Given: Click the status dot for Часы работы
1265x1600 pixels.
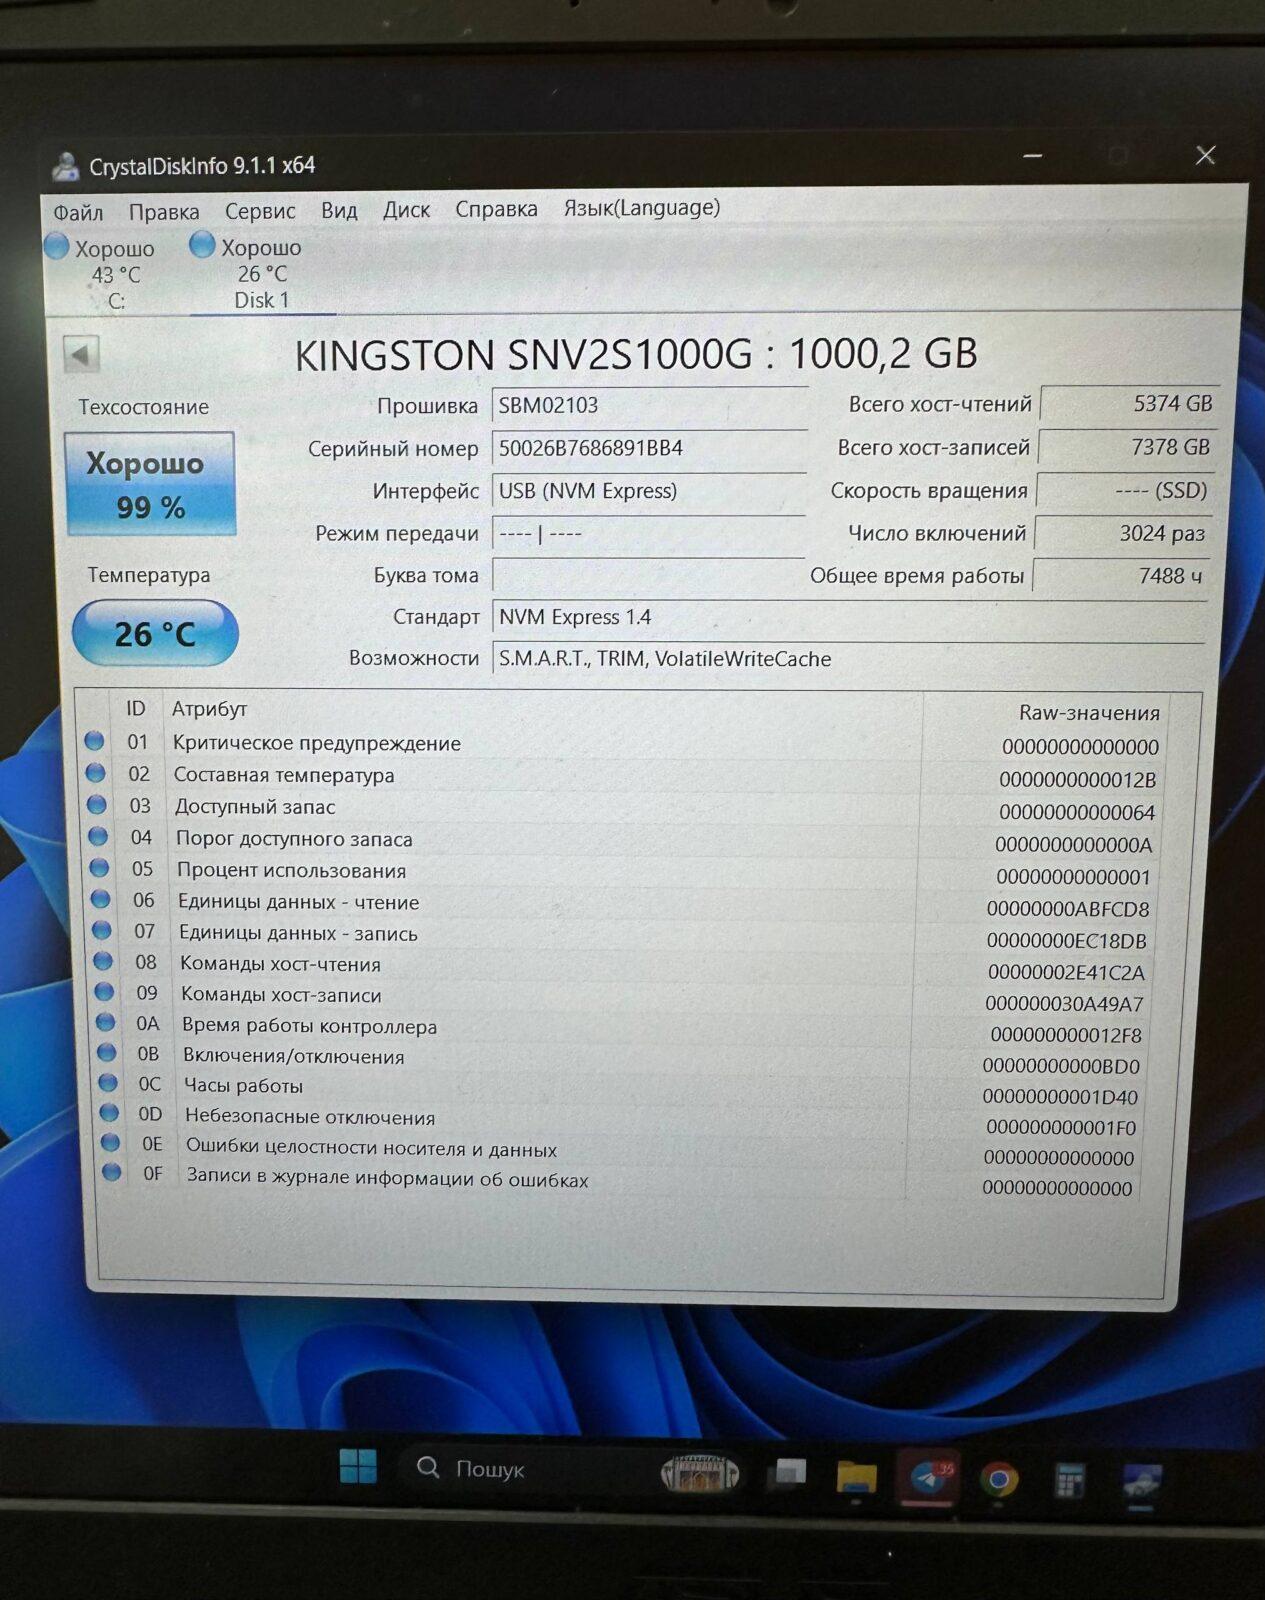Looking at the screenshot, I should (x=108, y=1082).
